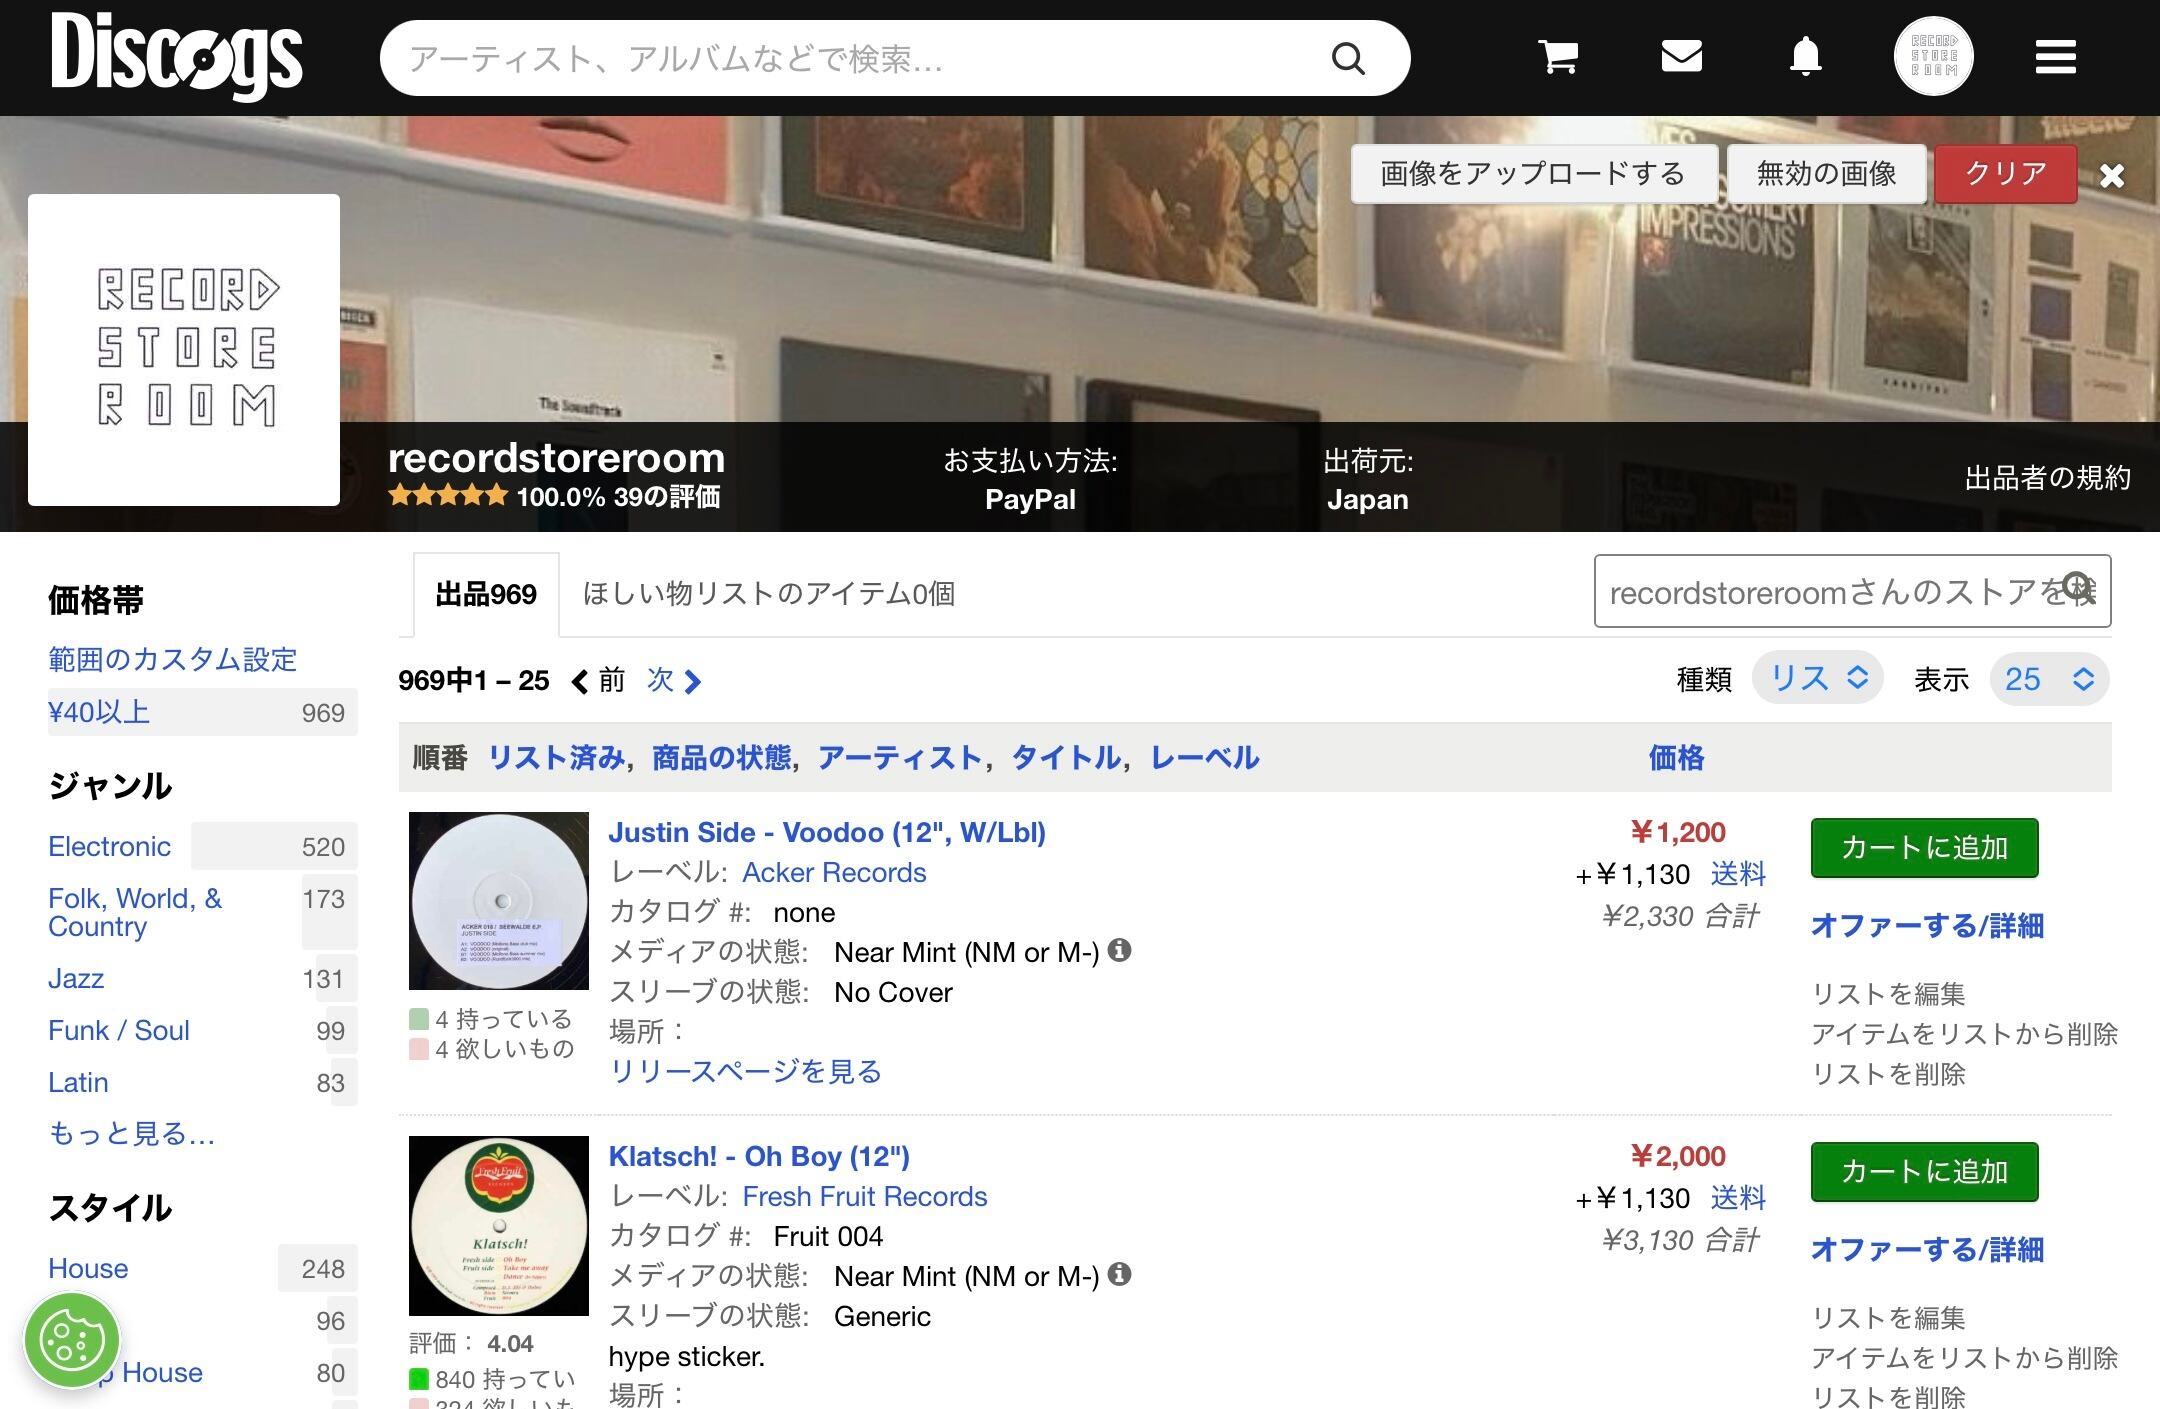This screenshot has width=2160, height=1409.
Task: Expand the 表示 items-per-page dropdown showing 25
Action: (2049, 679)
